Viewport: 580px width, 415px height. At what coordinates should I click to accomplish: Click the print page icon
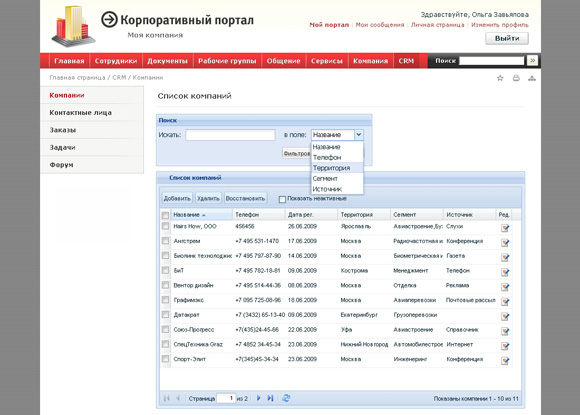click(x=516, y=78)
